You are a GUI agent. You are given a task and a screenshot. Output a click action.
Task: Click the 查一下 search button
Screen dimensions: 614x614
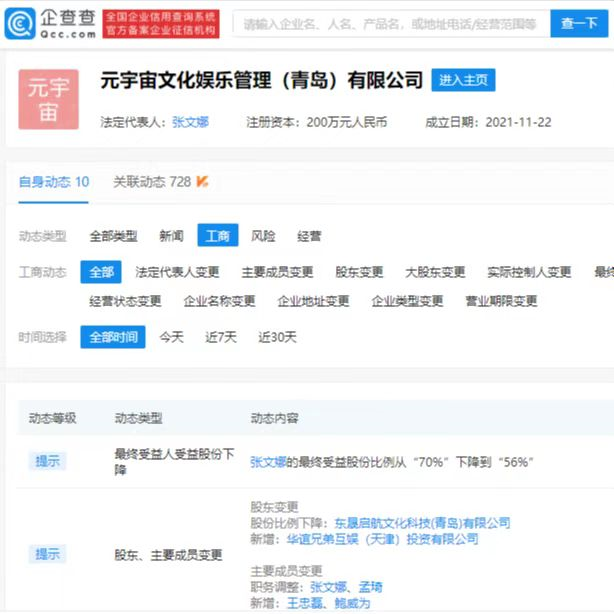579,24
